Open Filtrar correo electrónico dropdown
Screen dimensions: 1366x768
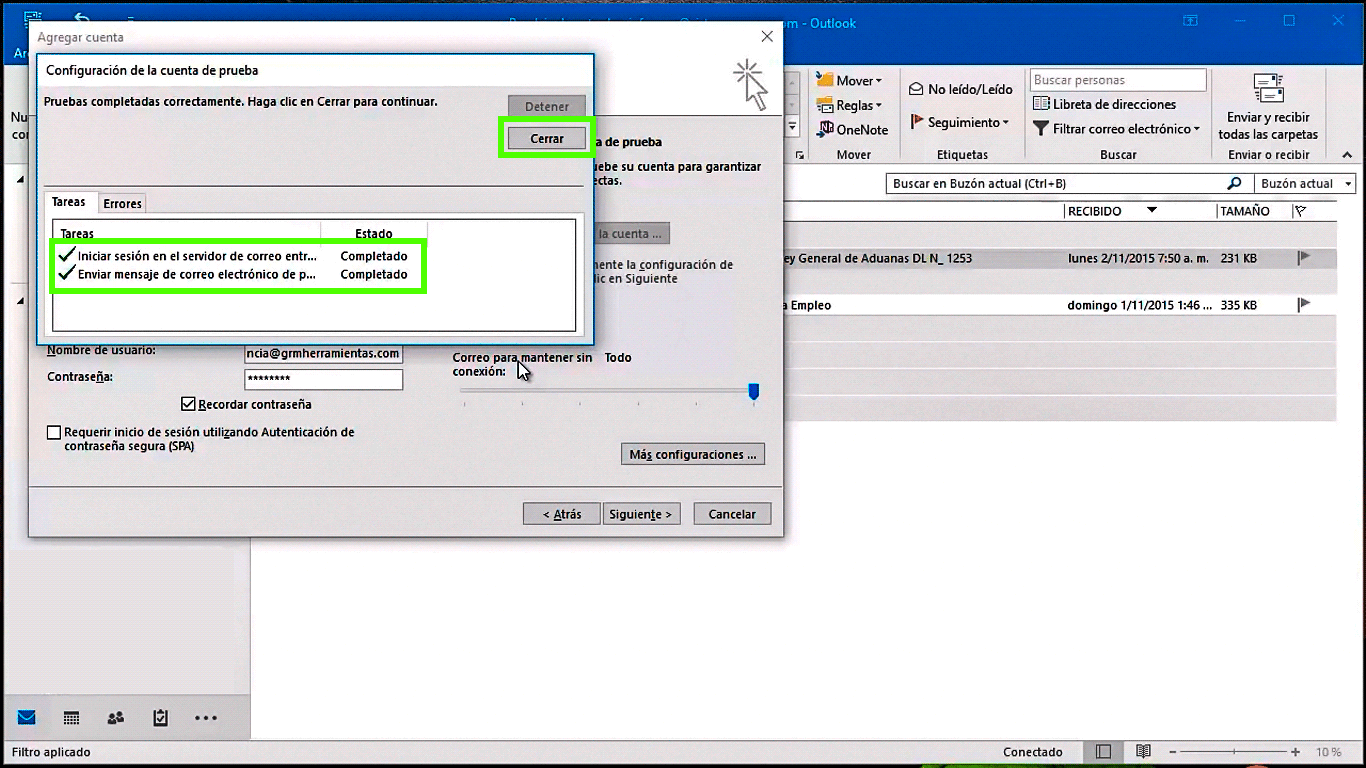coord(1116,129)
